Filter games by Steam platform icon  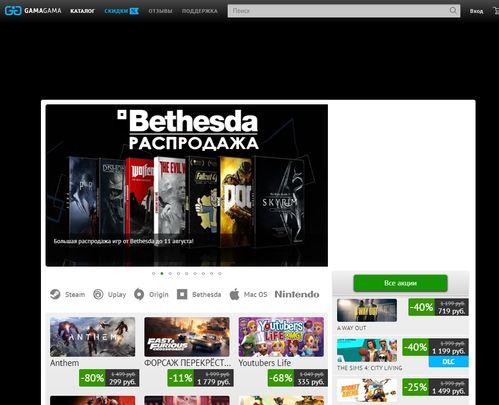tap(55, 294)
